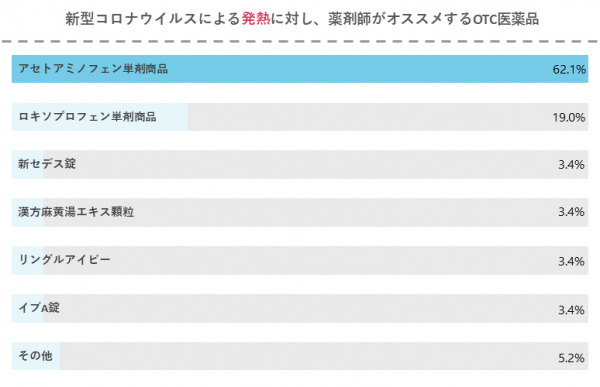This screenshot has width=600, height=387.
Task: Click the 3.4% value beside イブA錠
Action: pyautogui.click(x=571, y=310)
